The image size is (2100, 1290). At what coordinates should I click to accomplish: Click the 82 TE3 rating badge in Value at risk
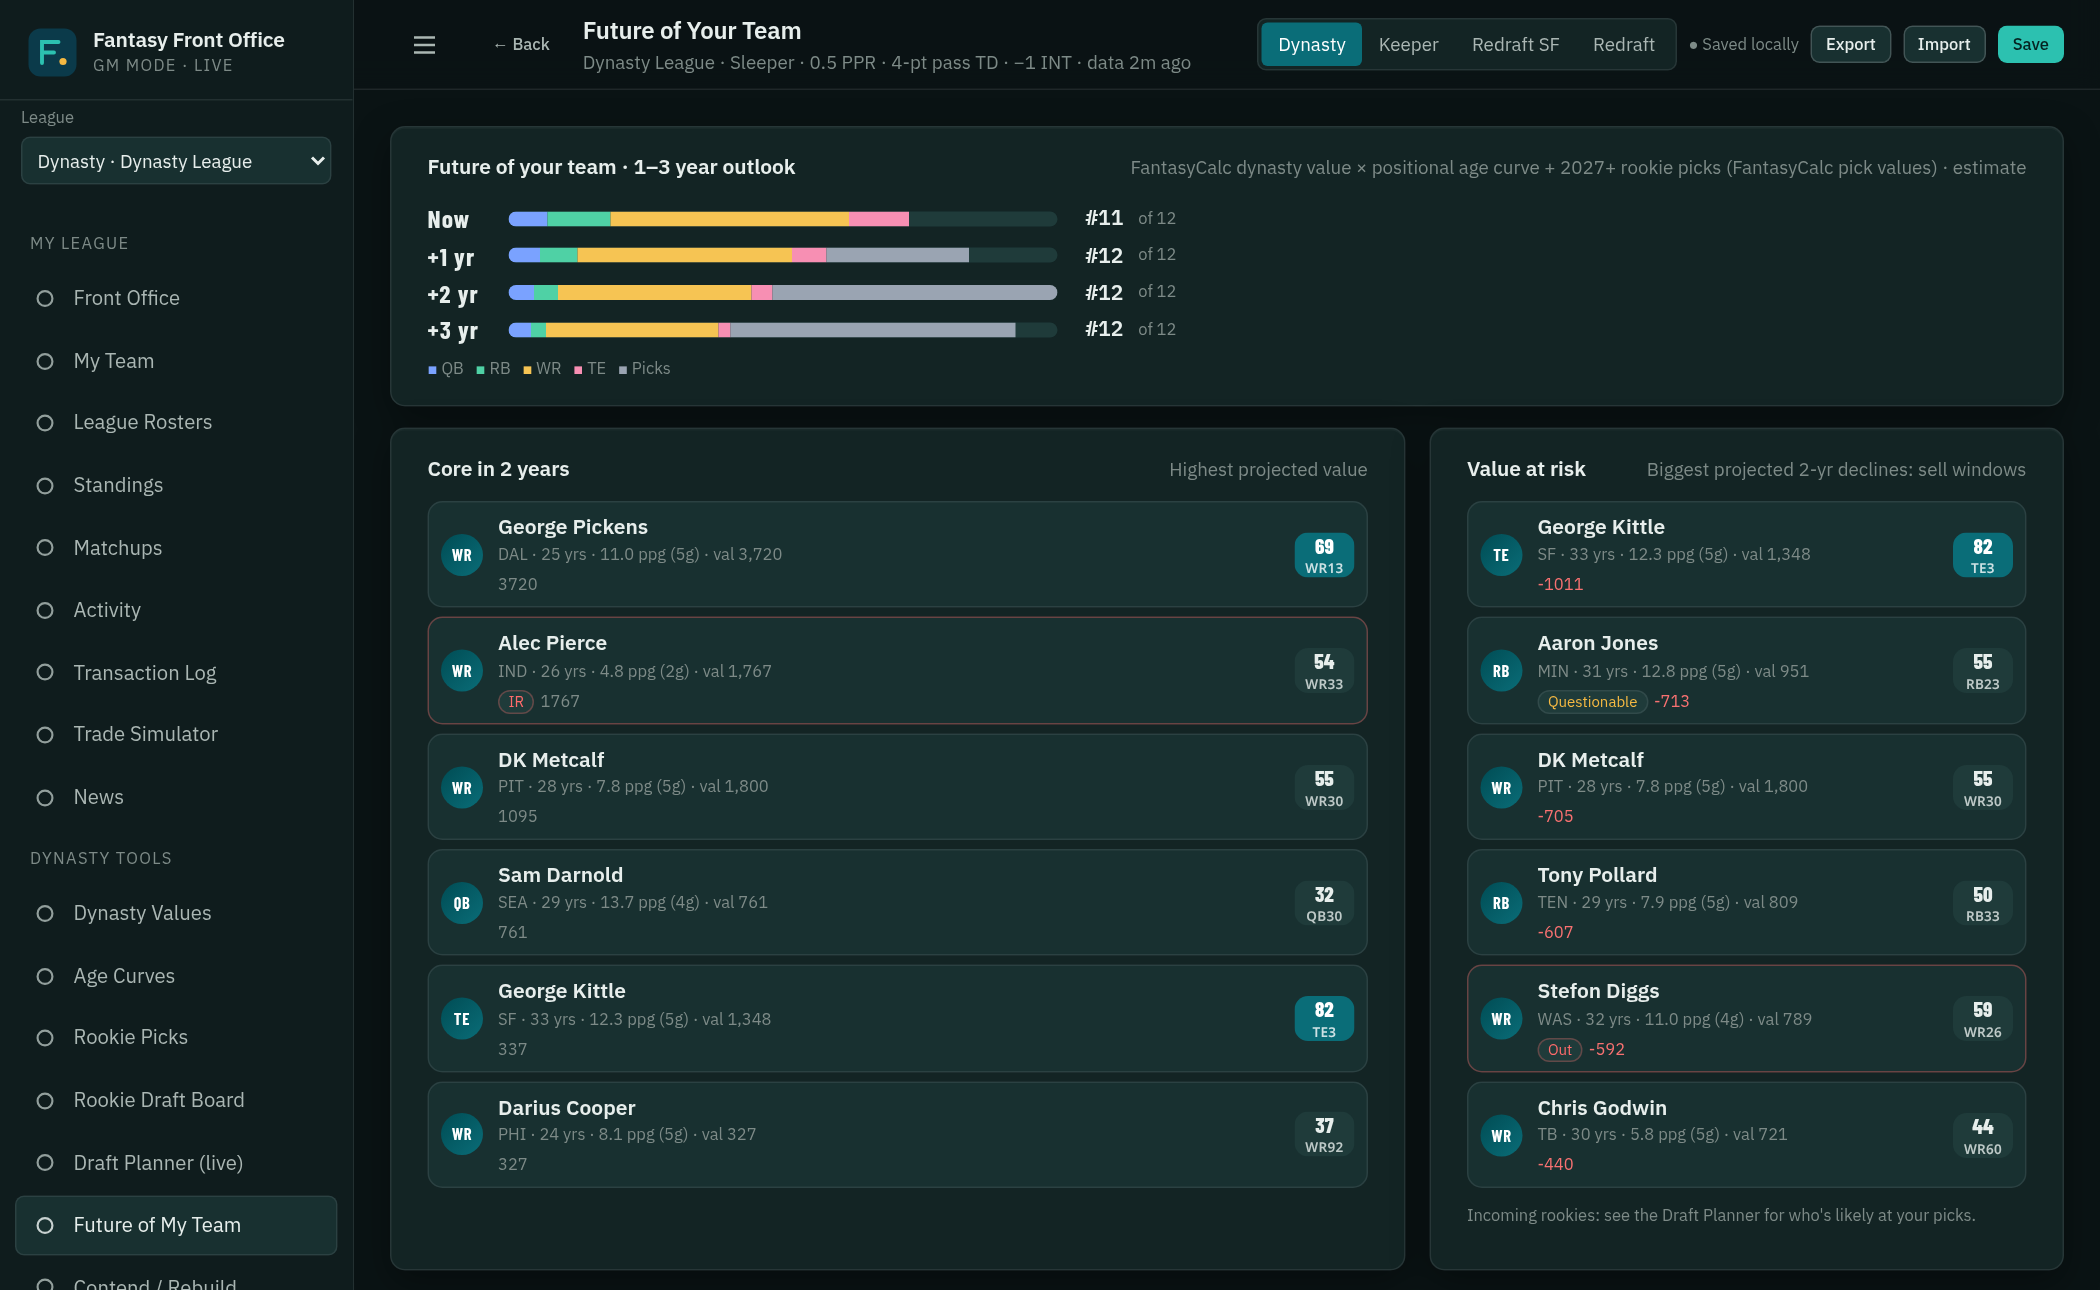point(1982,555)
